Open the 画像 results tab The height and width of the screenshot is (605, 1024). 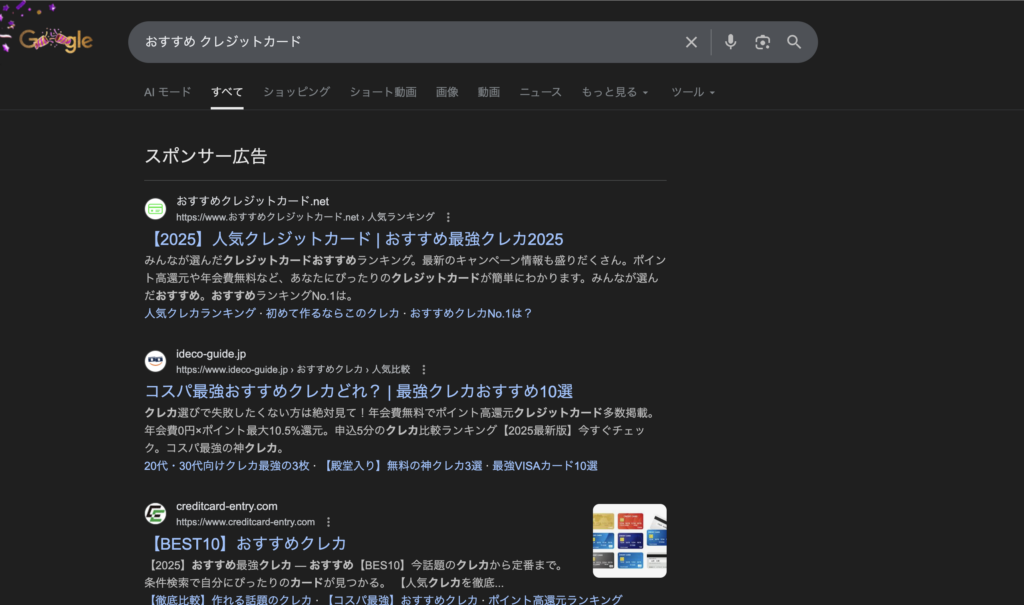447,92
